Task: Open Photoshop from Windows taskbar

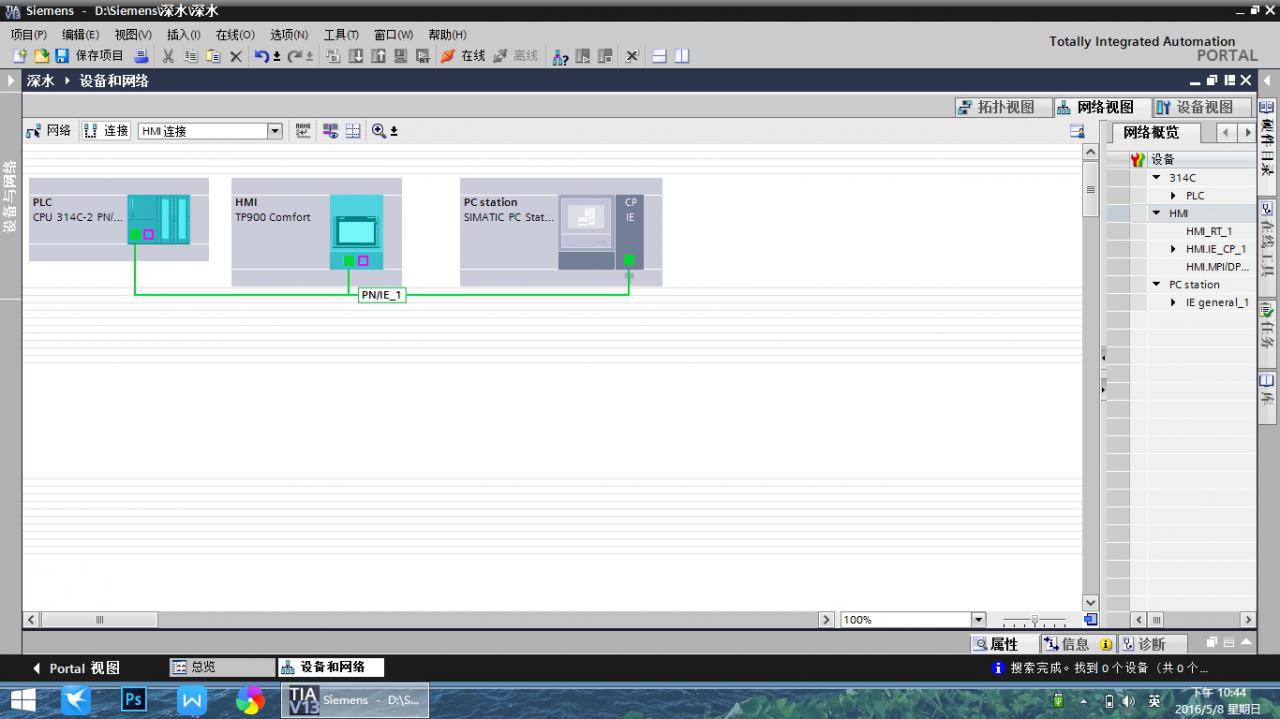Action: pos(134,700)
